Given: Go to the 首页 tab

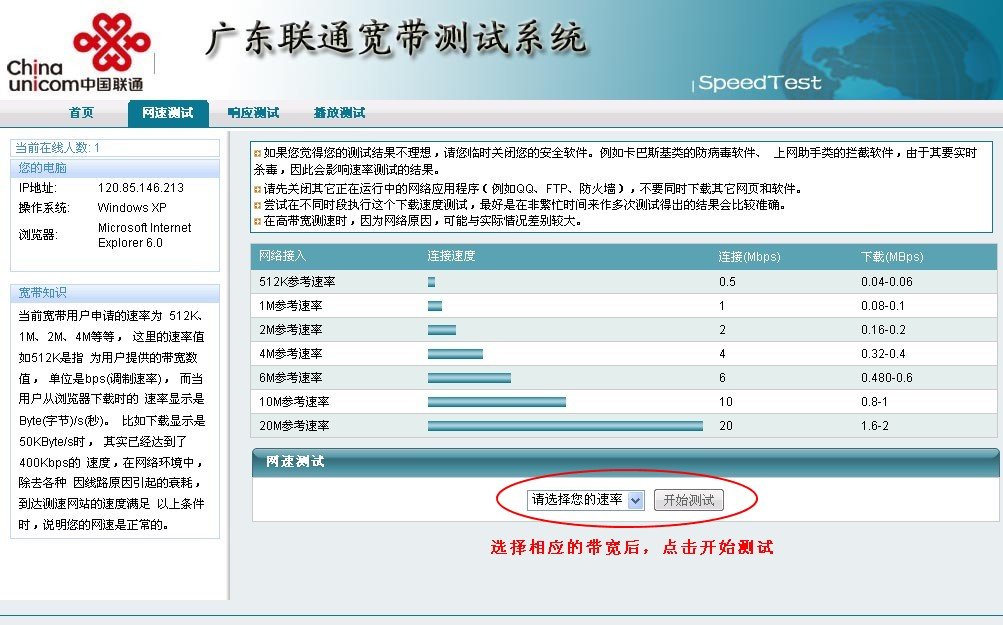Looking at the screenshot, I should [x=80, y=113].
